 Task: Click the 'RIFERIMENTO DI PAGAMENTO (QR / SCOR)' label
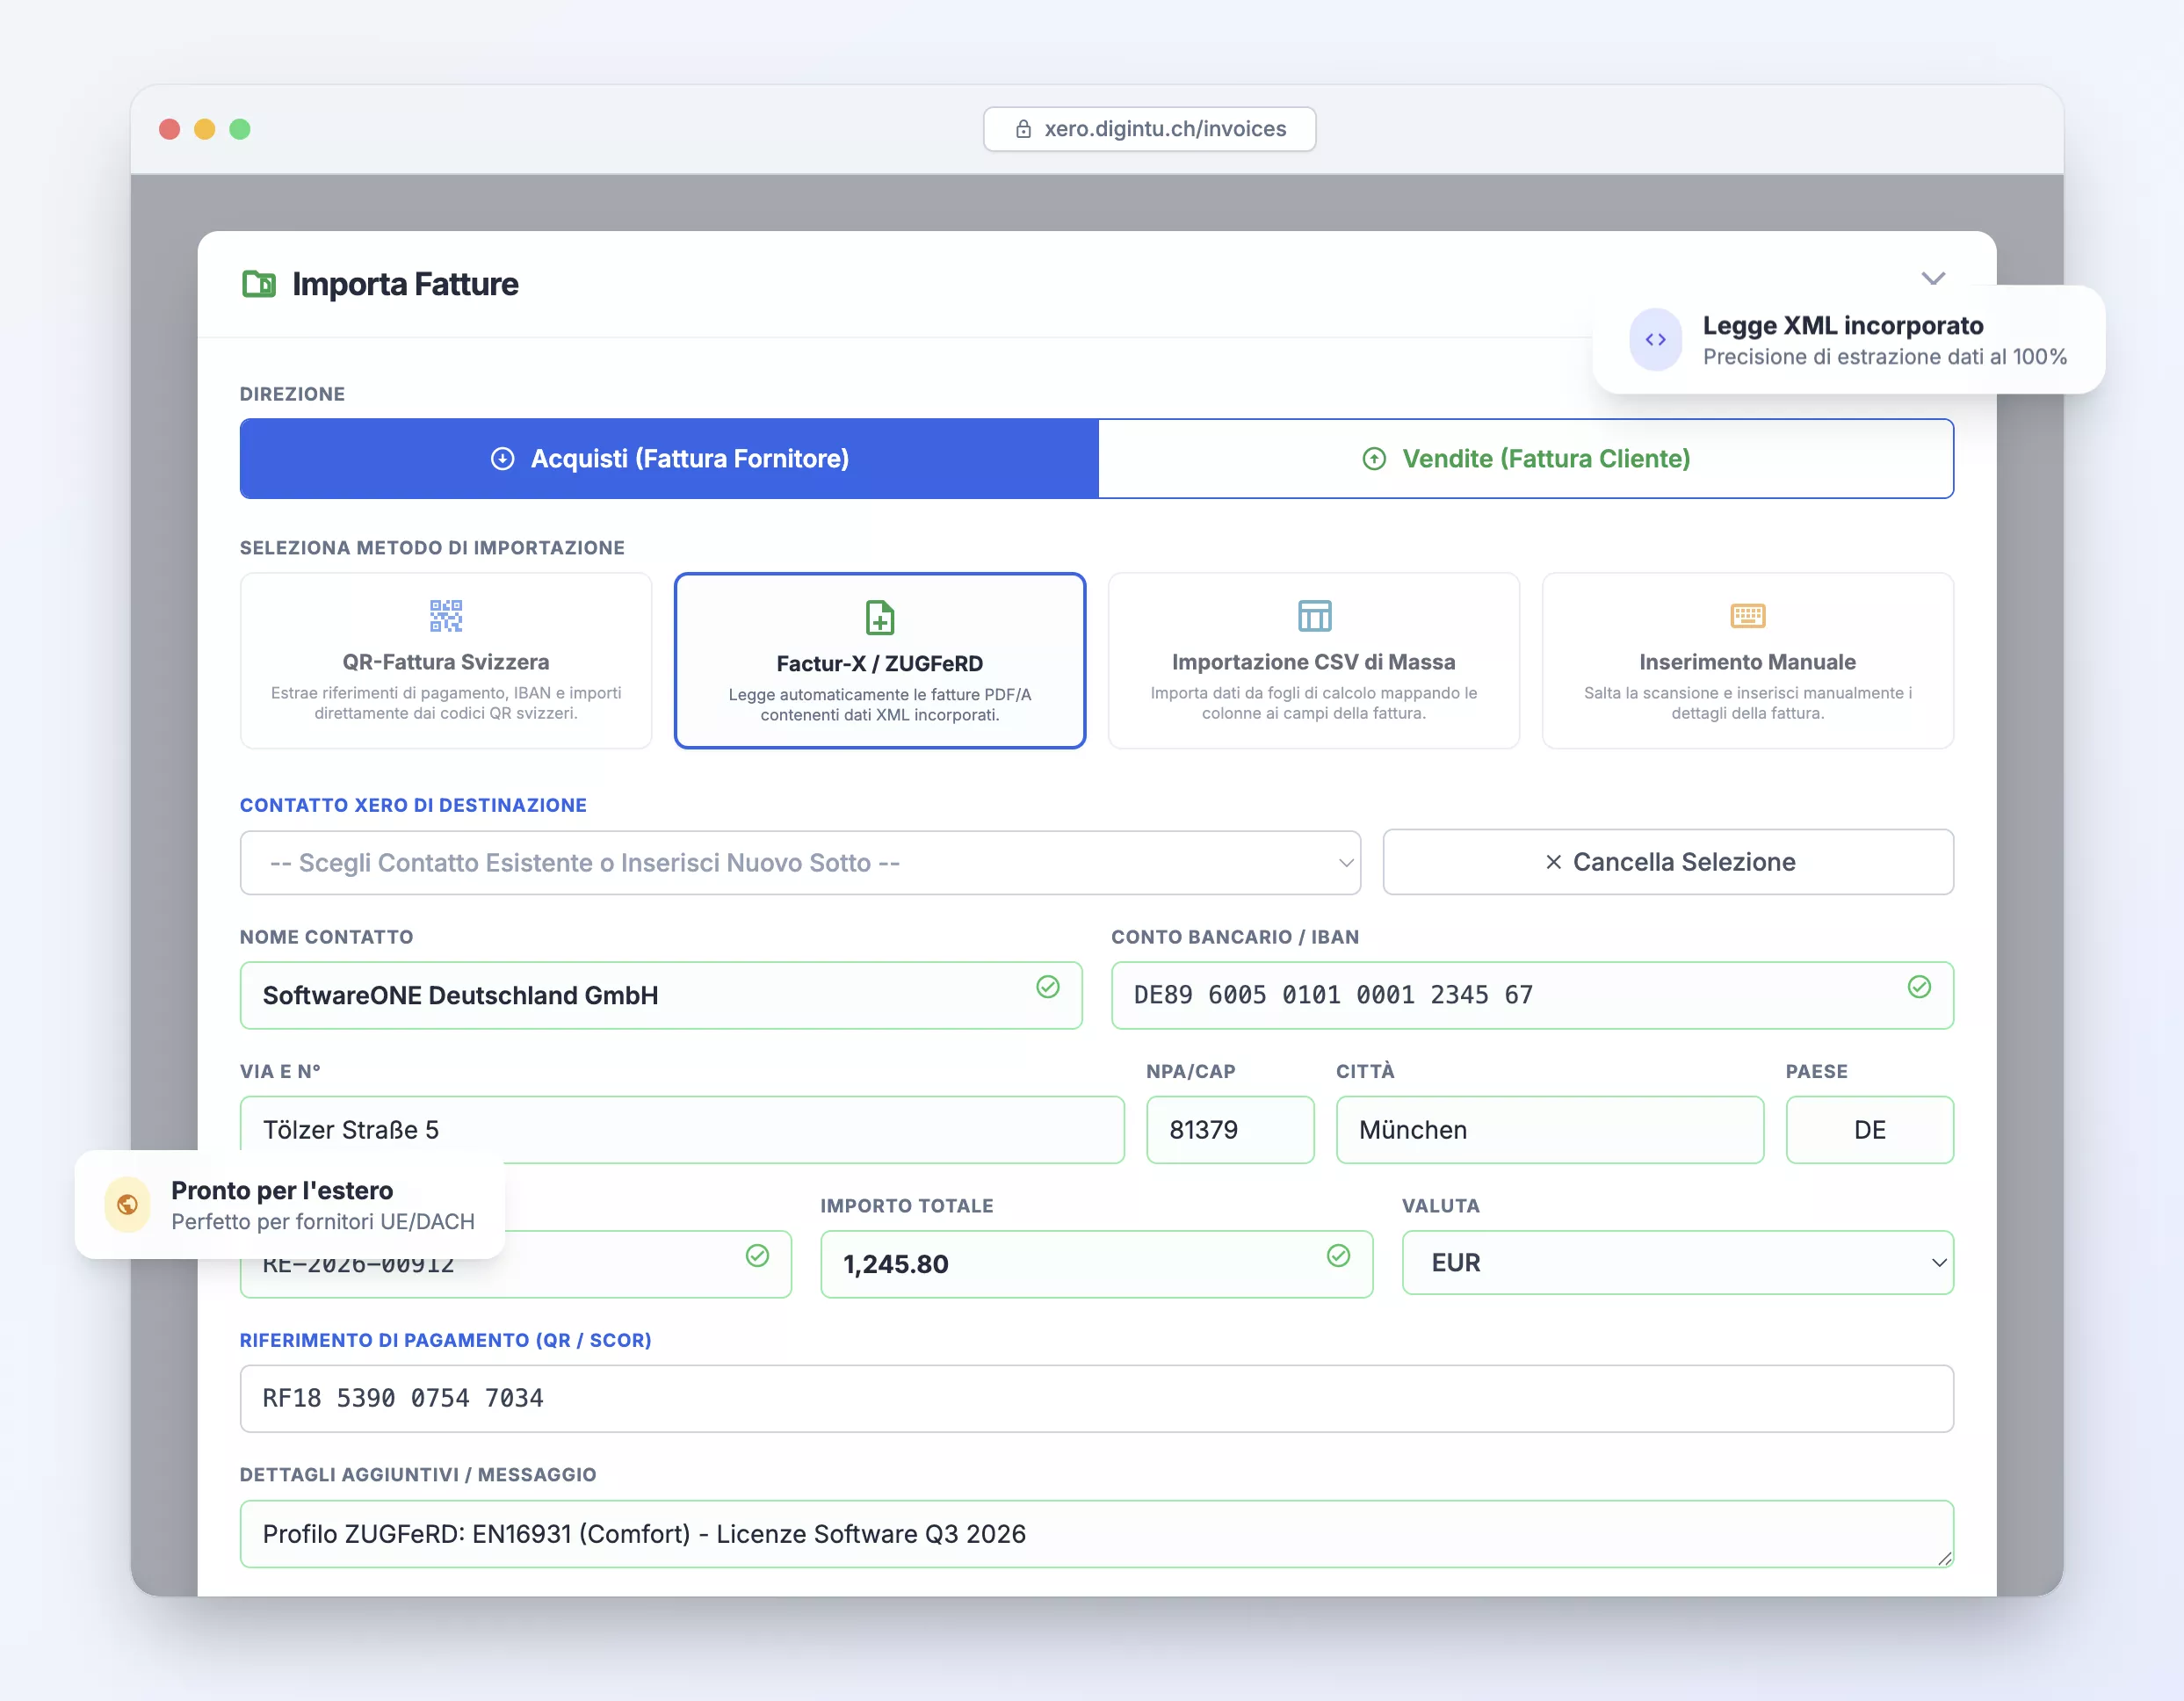445,1340
